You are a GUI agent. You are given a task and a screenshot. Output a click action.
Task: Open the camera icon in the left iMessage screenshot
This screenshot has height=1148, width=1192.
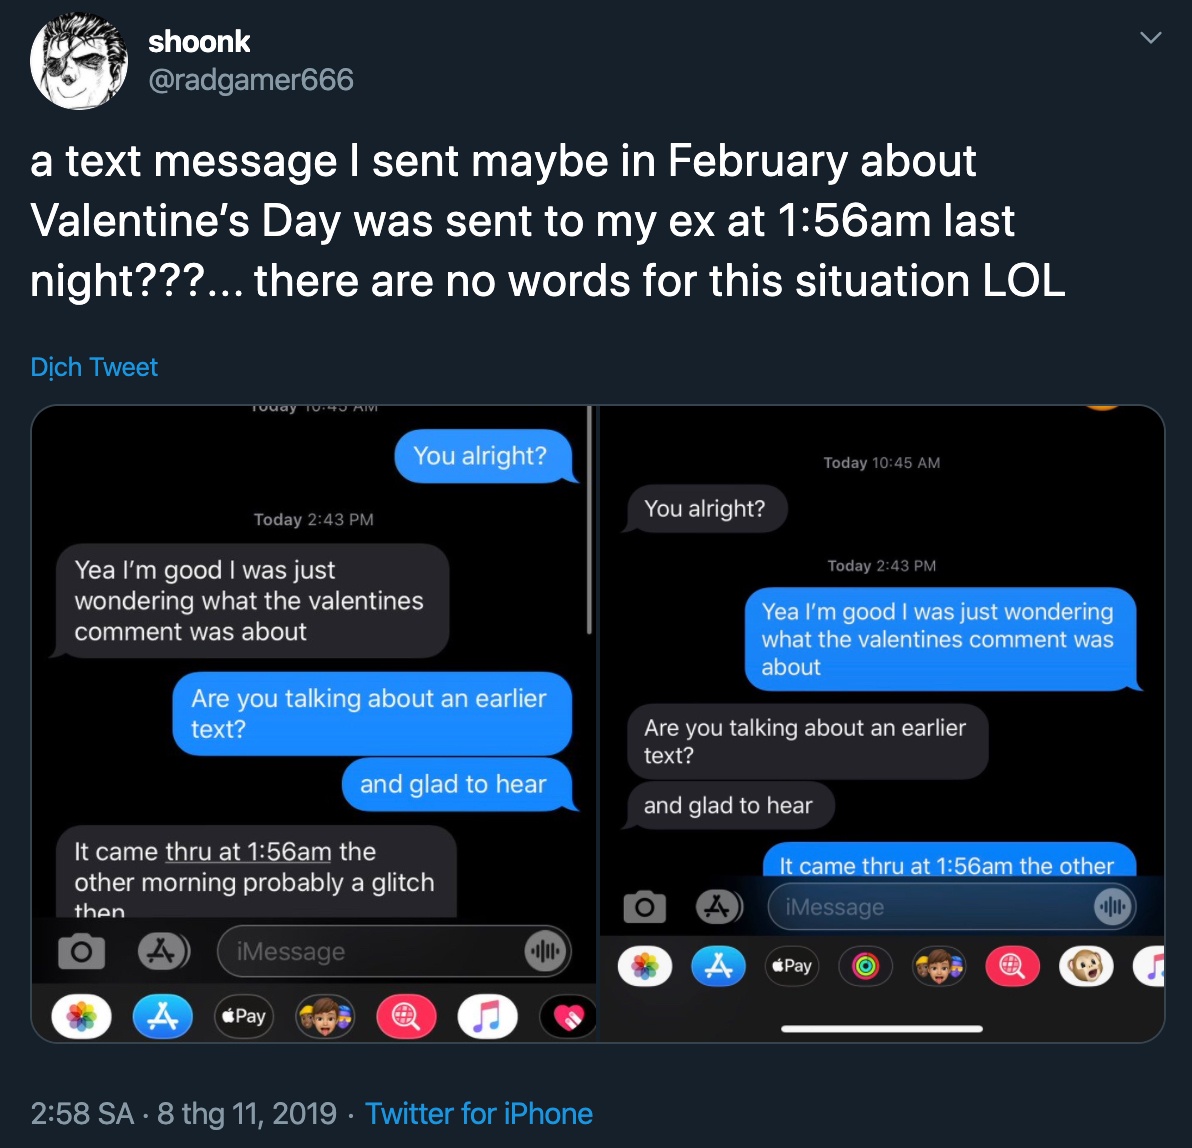[82, 951]
